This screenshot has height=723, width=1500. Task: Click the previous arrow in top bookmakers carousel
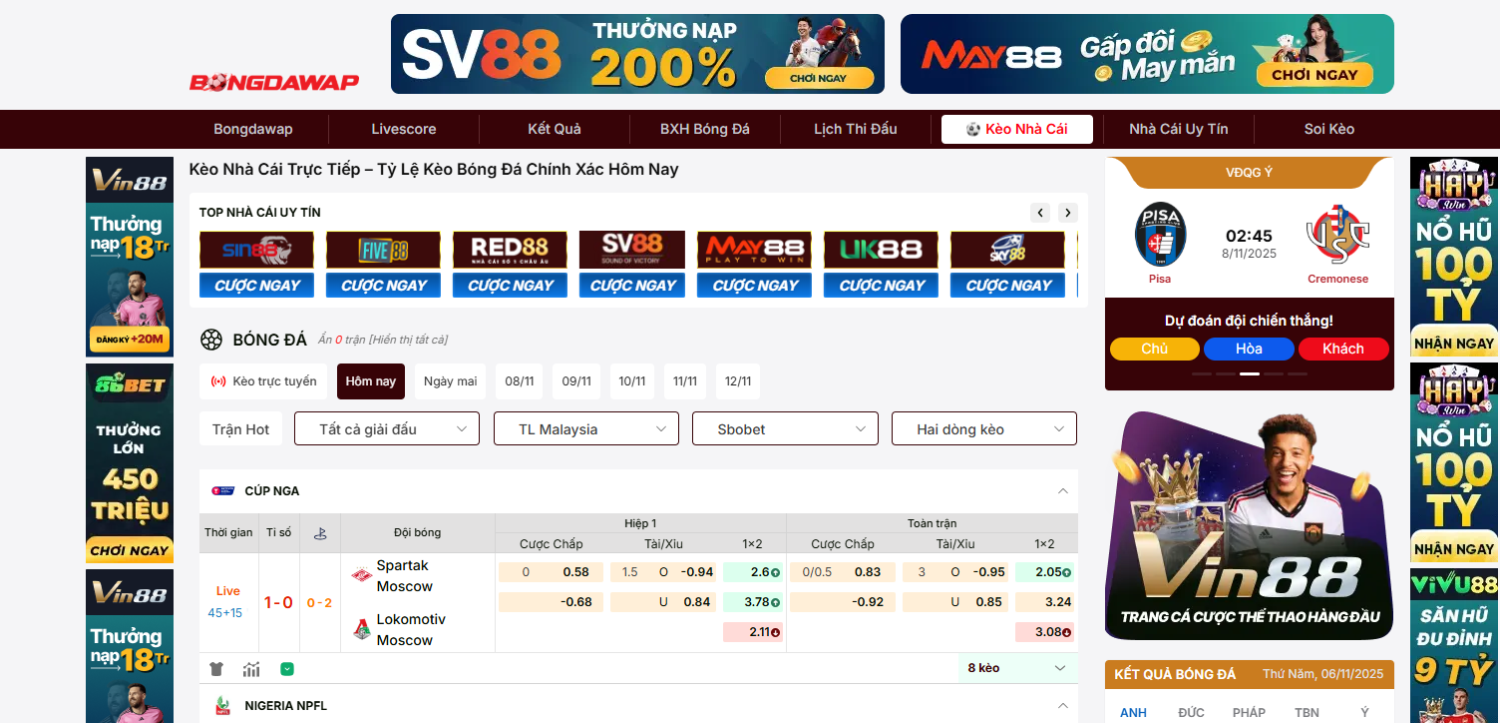point(1040,213)
